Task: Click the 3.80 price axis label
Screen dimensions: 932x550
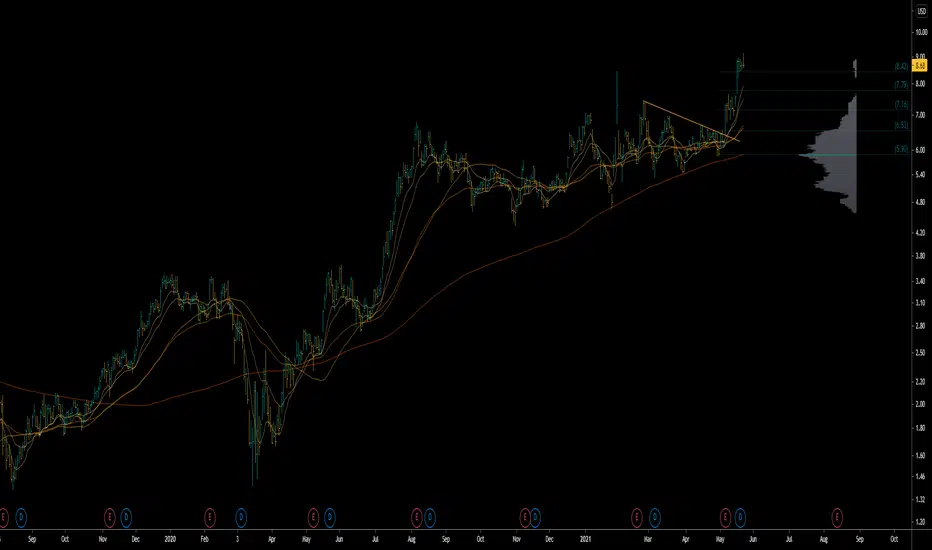Action: click(x=920, y=256)
